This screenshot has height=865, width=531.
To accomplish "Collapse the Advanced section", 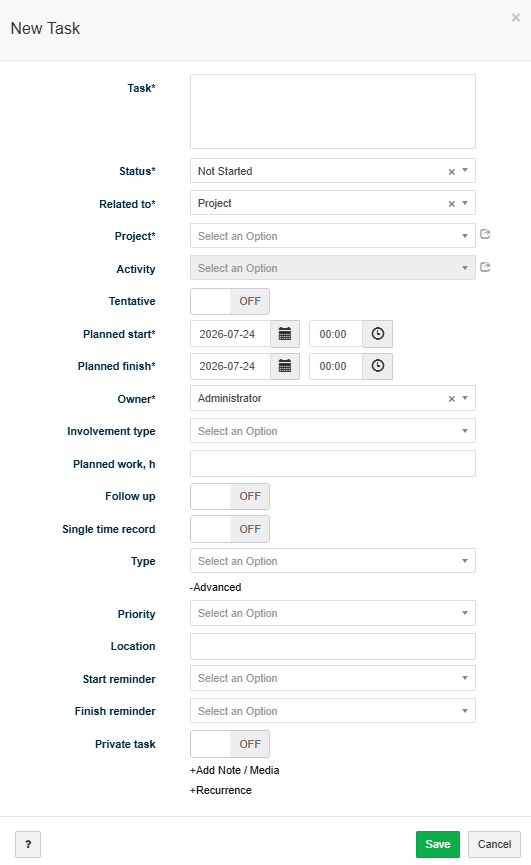I will tap(216, 588).
